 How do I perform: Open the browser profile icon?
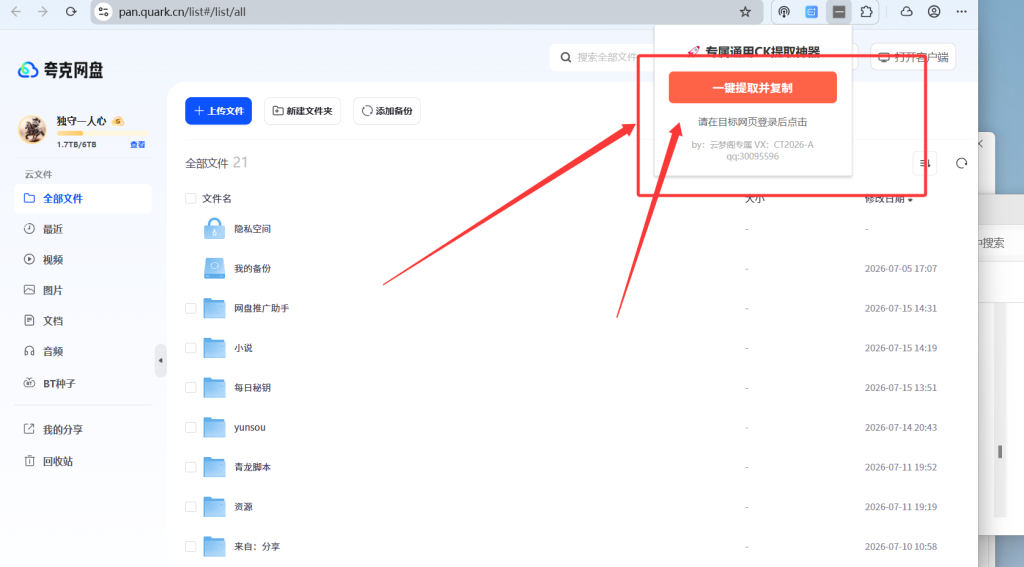click(x=934, y=12)
